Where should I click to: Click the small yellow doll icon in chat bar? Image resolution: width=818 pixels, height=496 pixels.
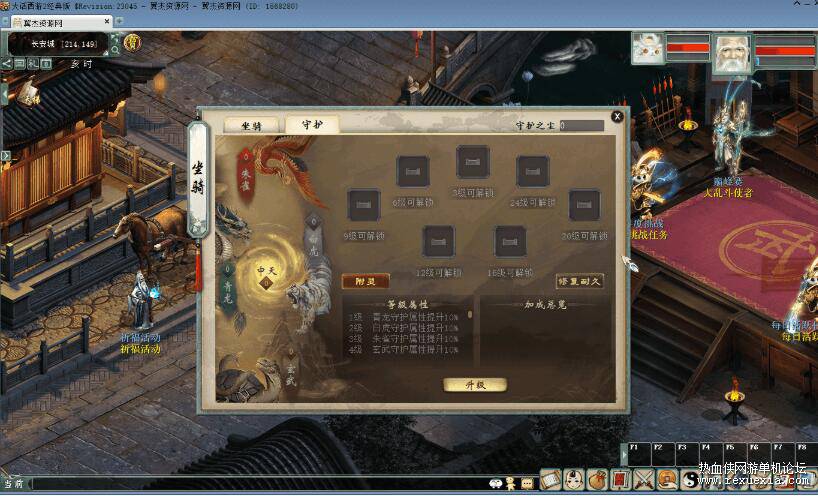[x=511, y=483]
